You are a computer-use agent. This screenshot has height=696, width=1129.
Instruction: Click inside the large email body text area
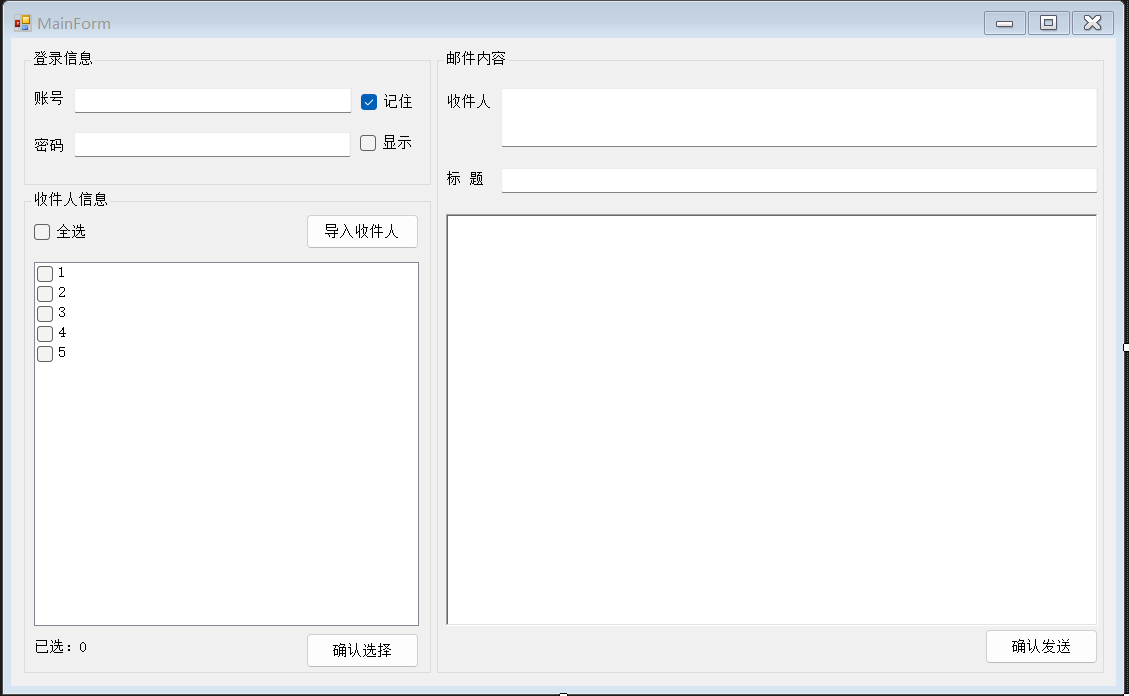772,420
